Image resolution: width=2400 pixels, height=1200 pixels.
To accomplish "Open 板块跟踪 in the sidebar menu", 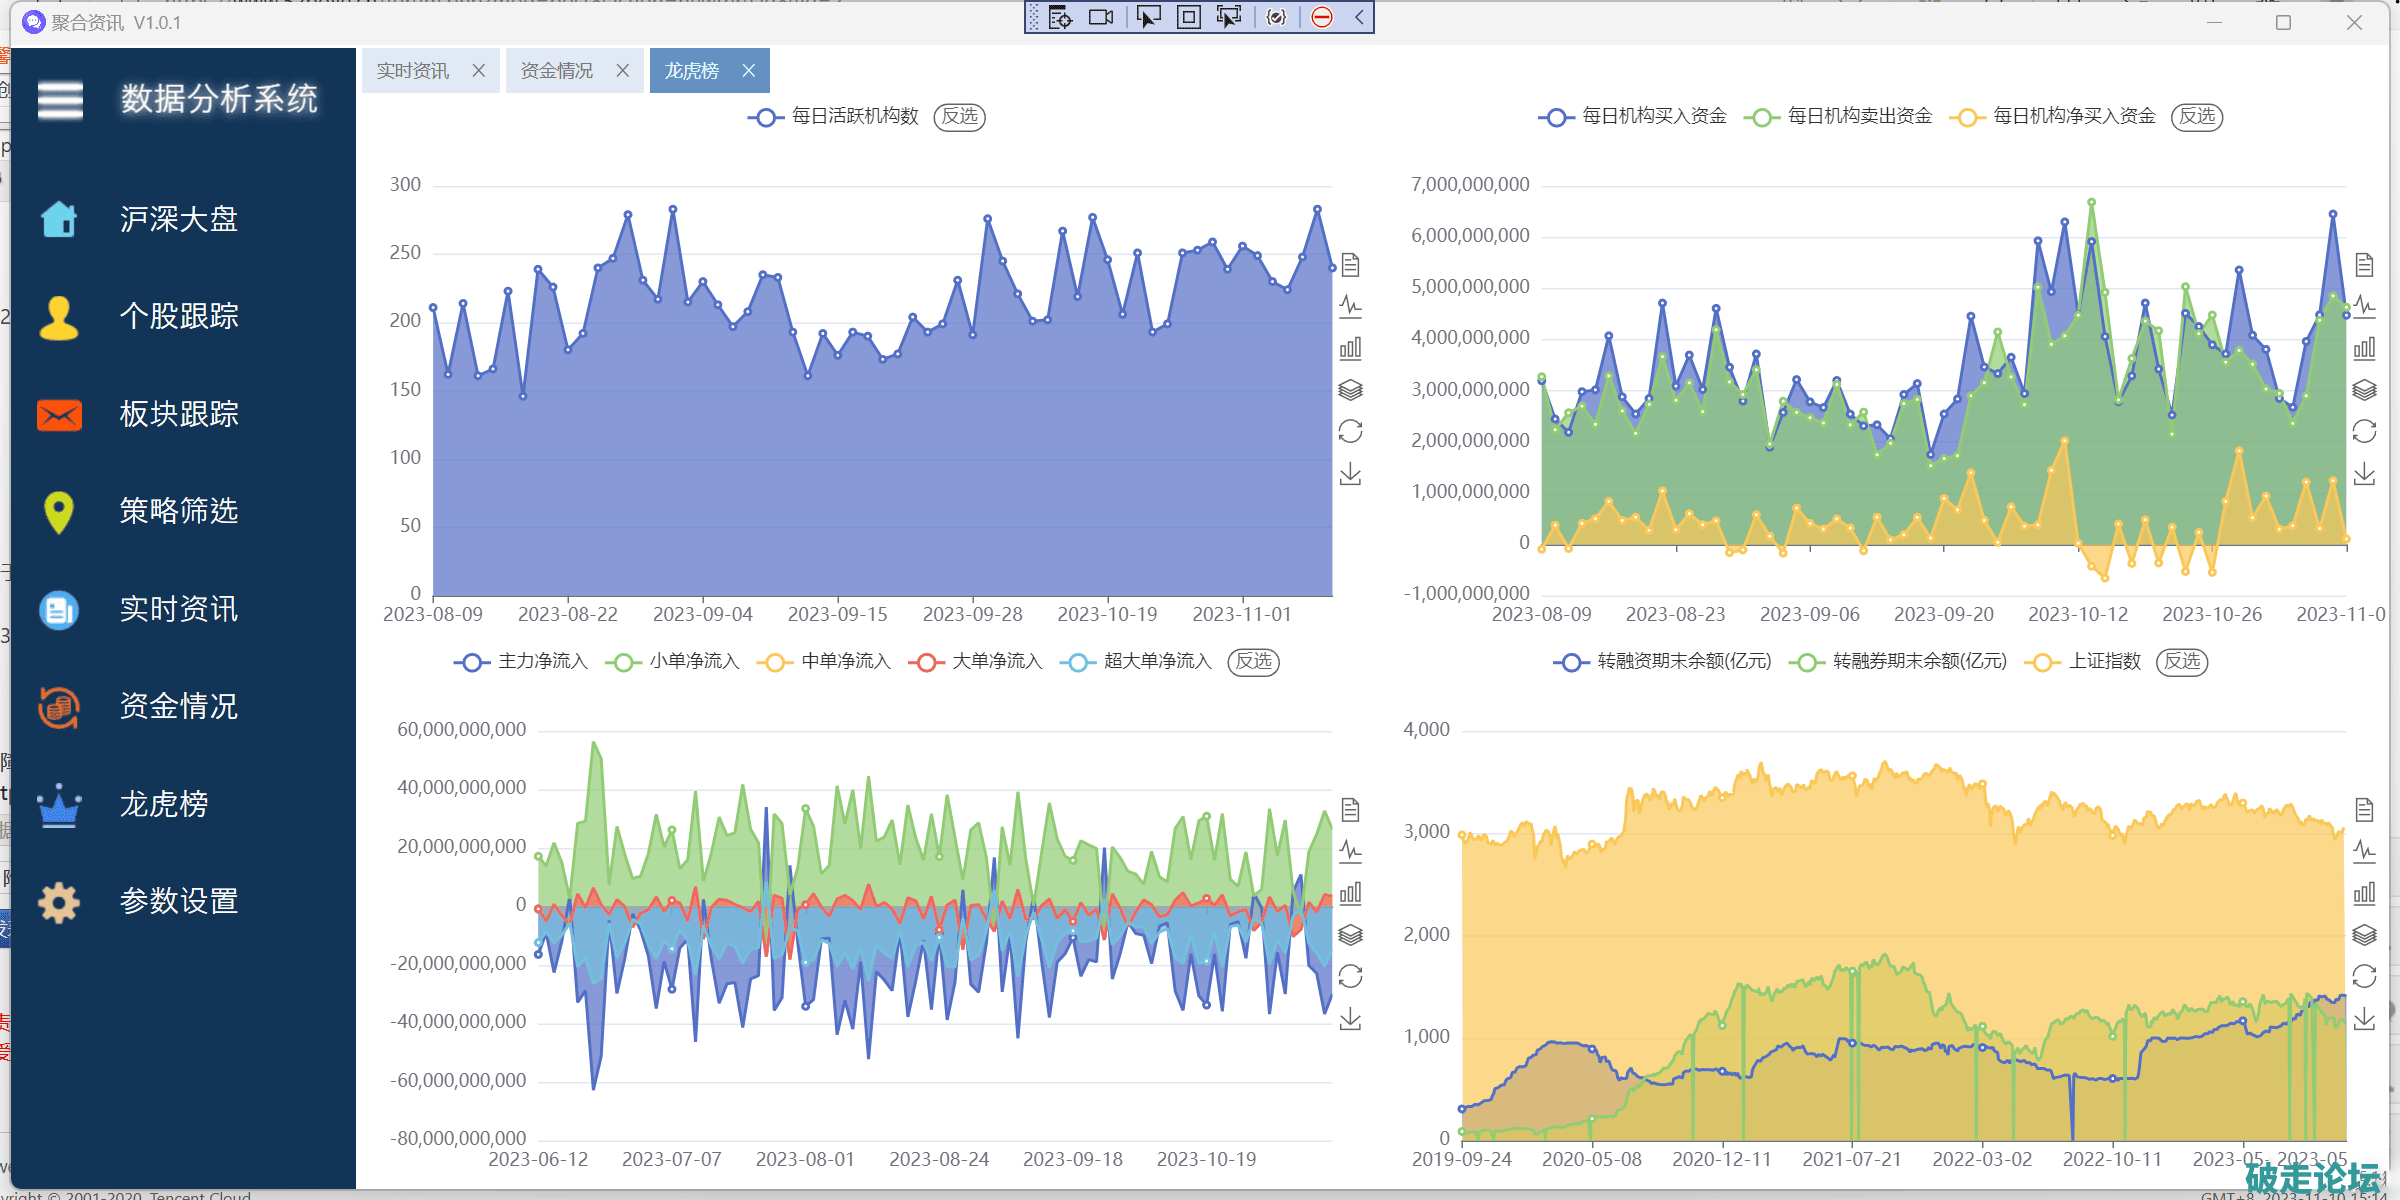I will pos(178,414).
